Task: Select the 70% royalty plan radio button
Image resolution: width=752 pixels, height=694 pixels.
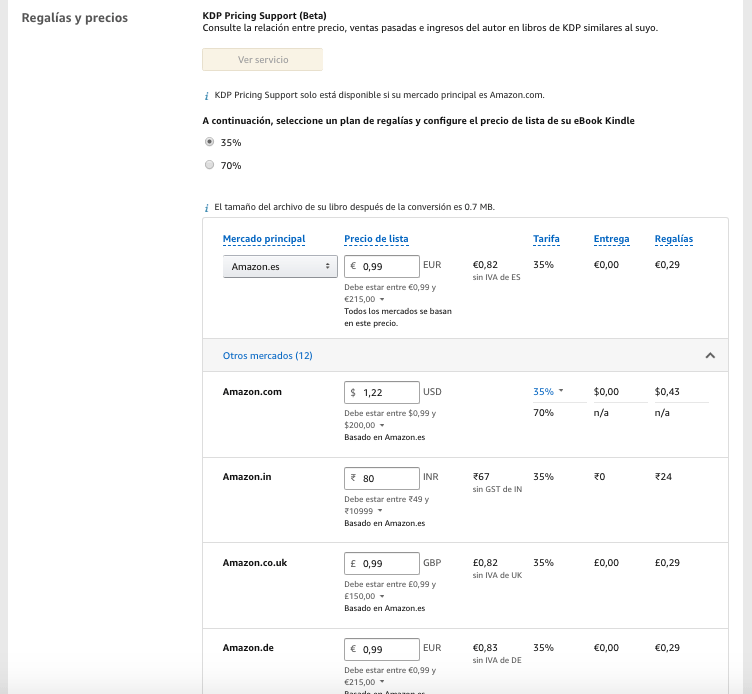Action: pos(209,165)
